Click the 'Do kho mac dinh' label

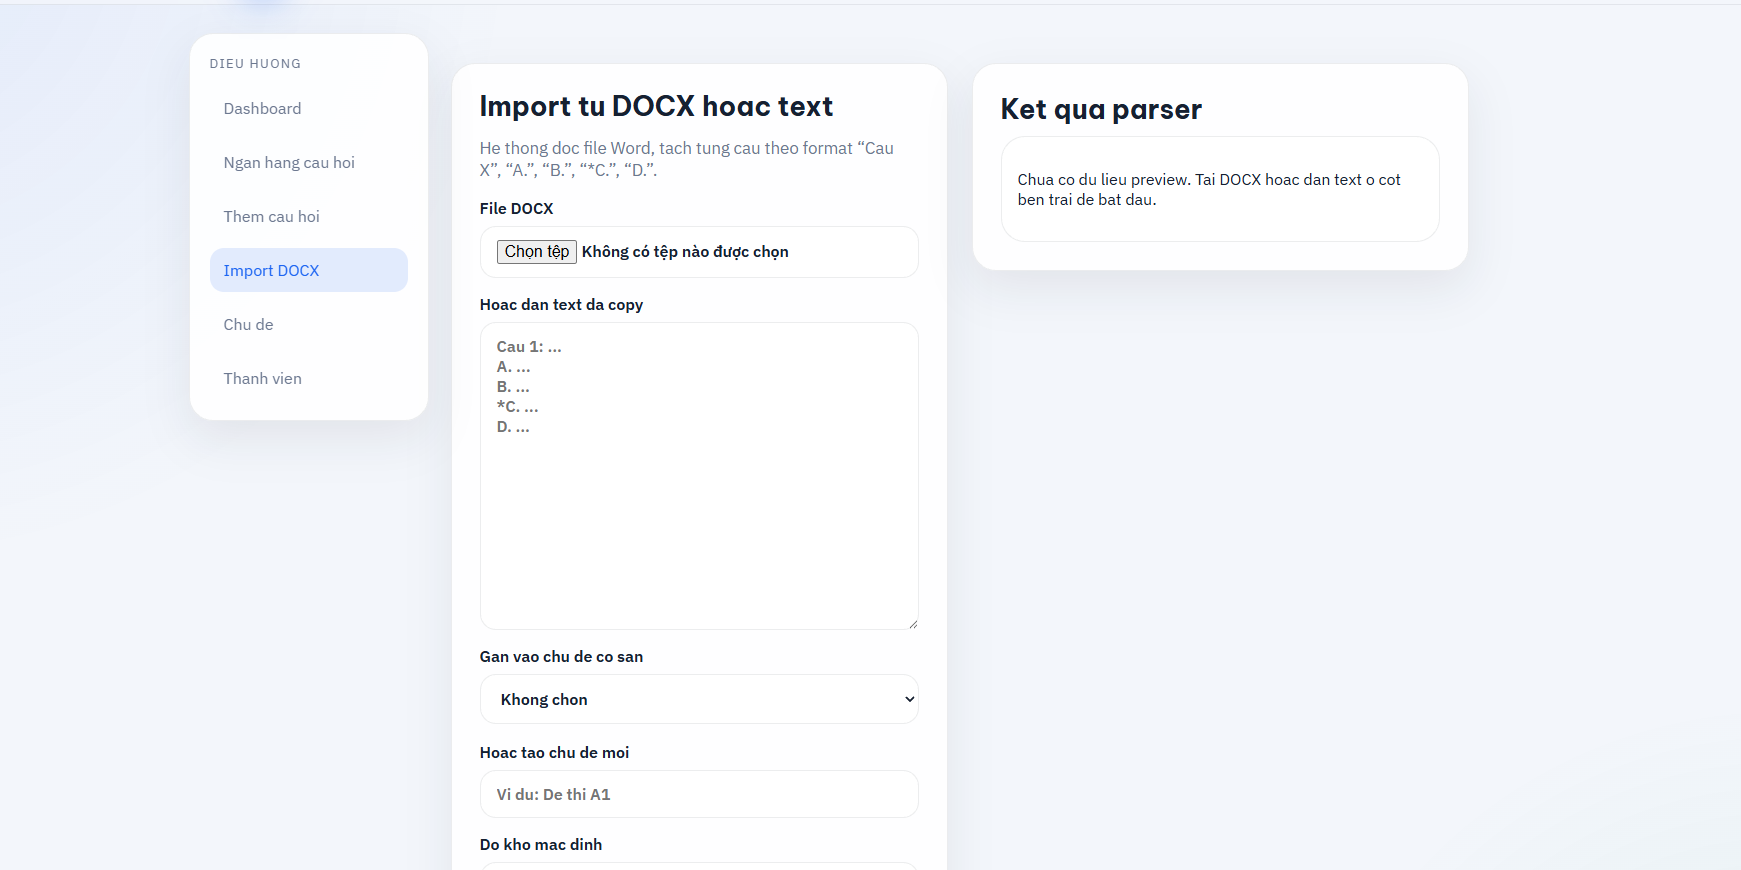(540, 845)
